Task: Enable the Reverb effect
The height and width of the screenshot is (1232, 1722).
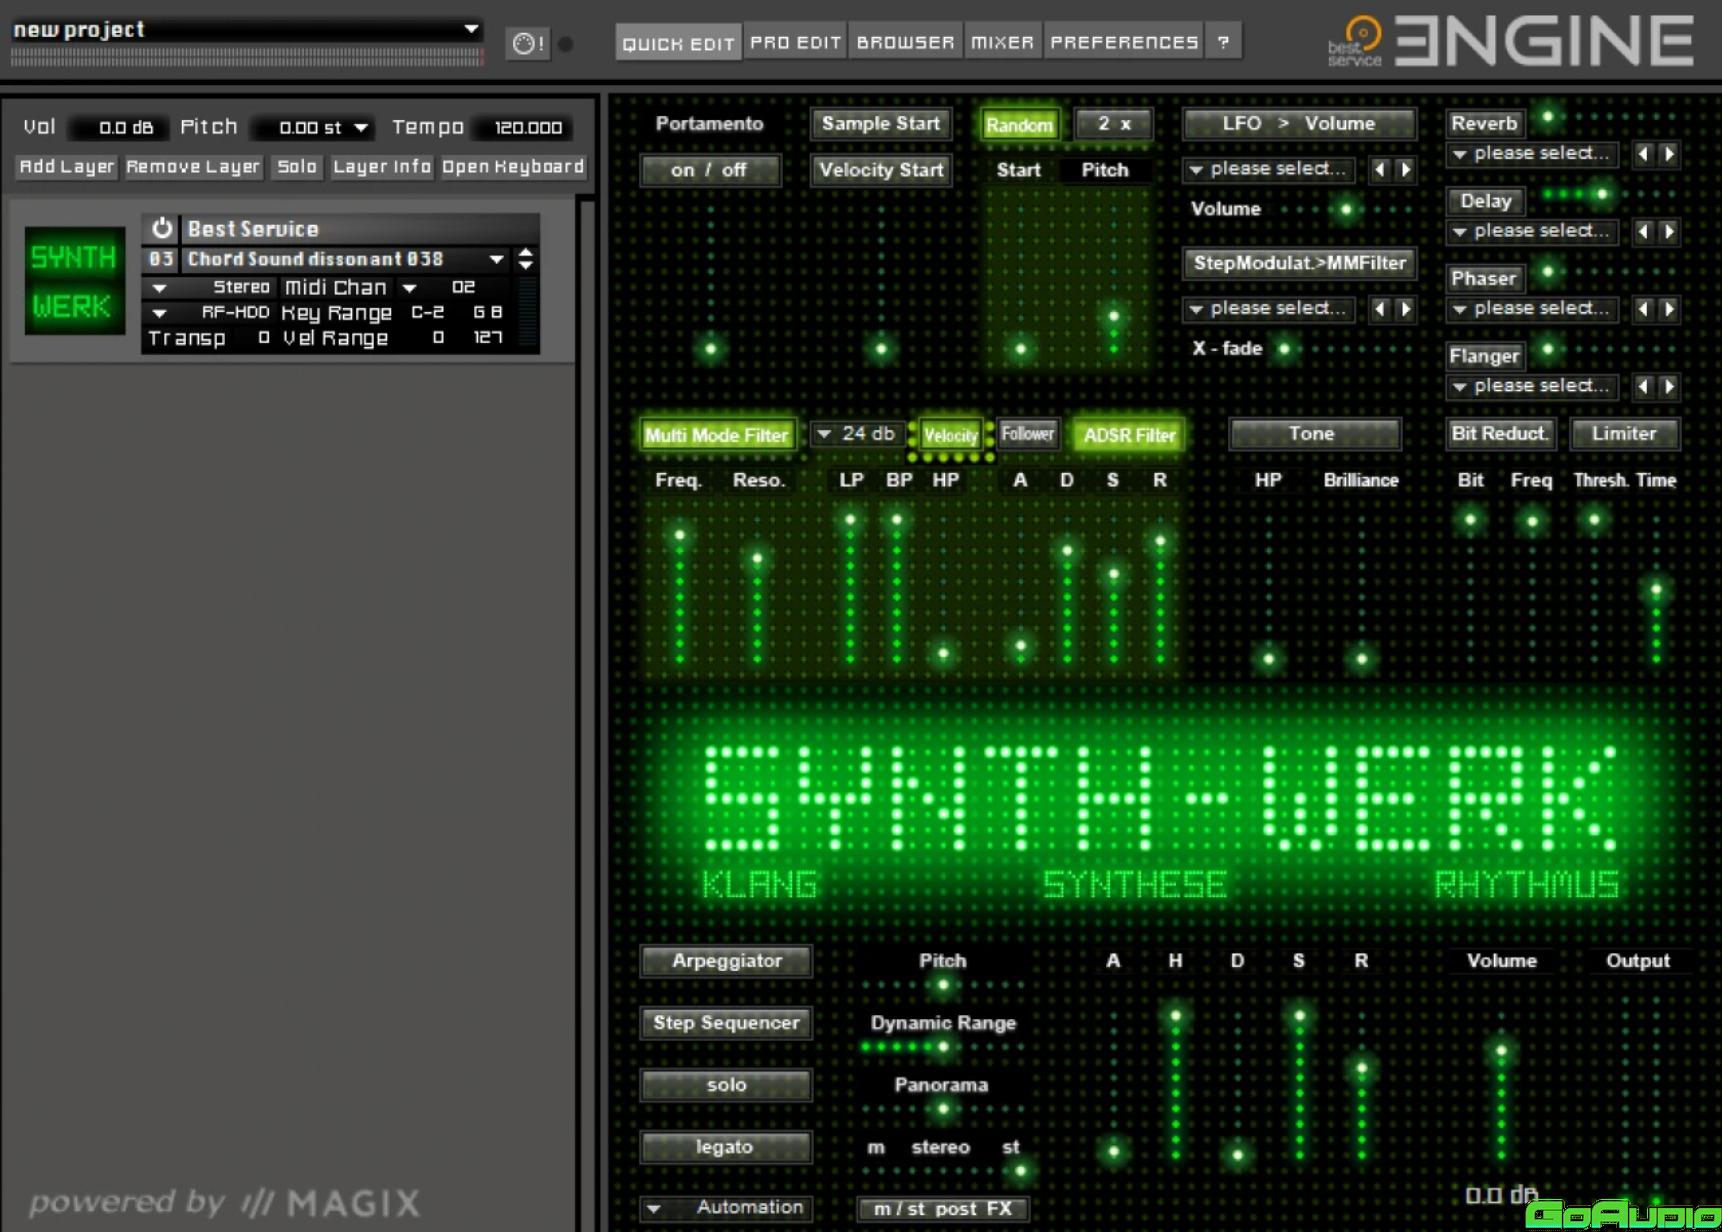Action: 1485,123
